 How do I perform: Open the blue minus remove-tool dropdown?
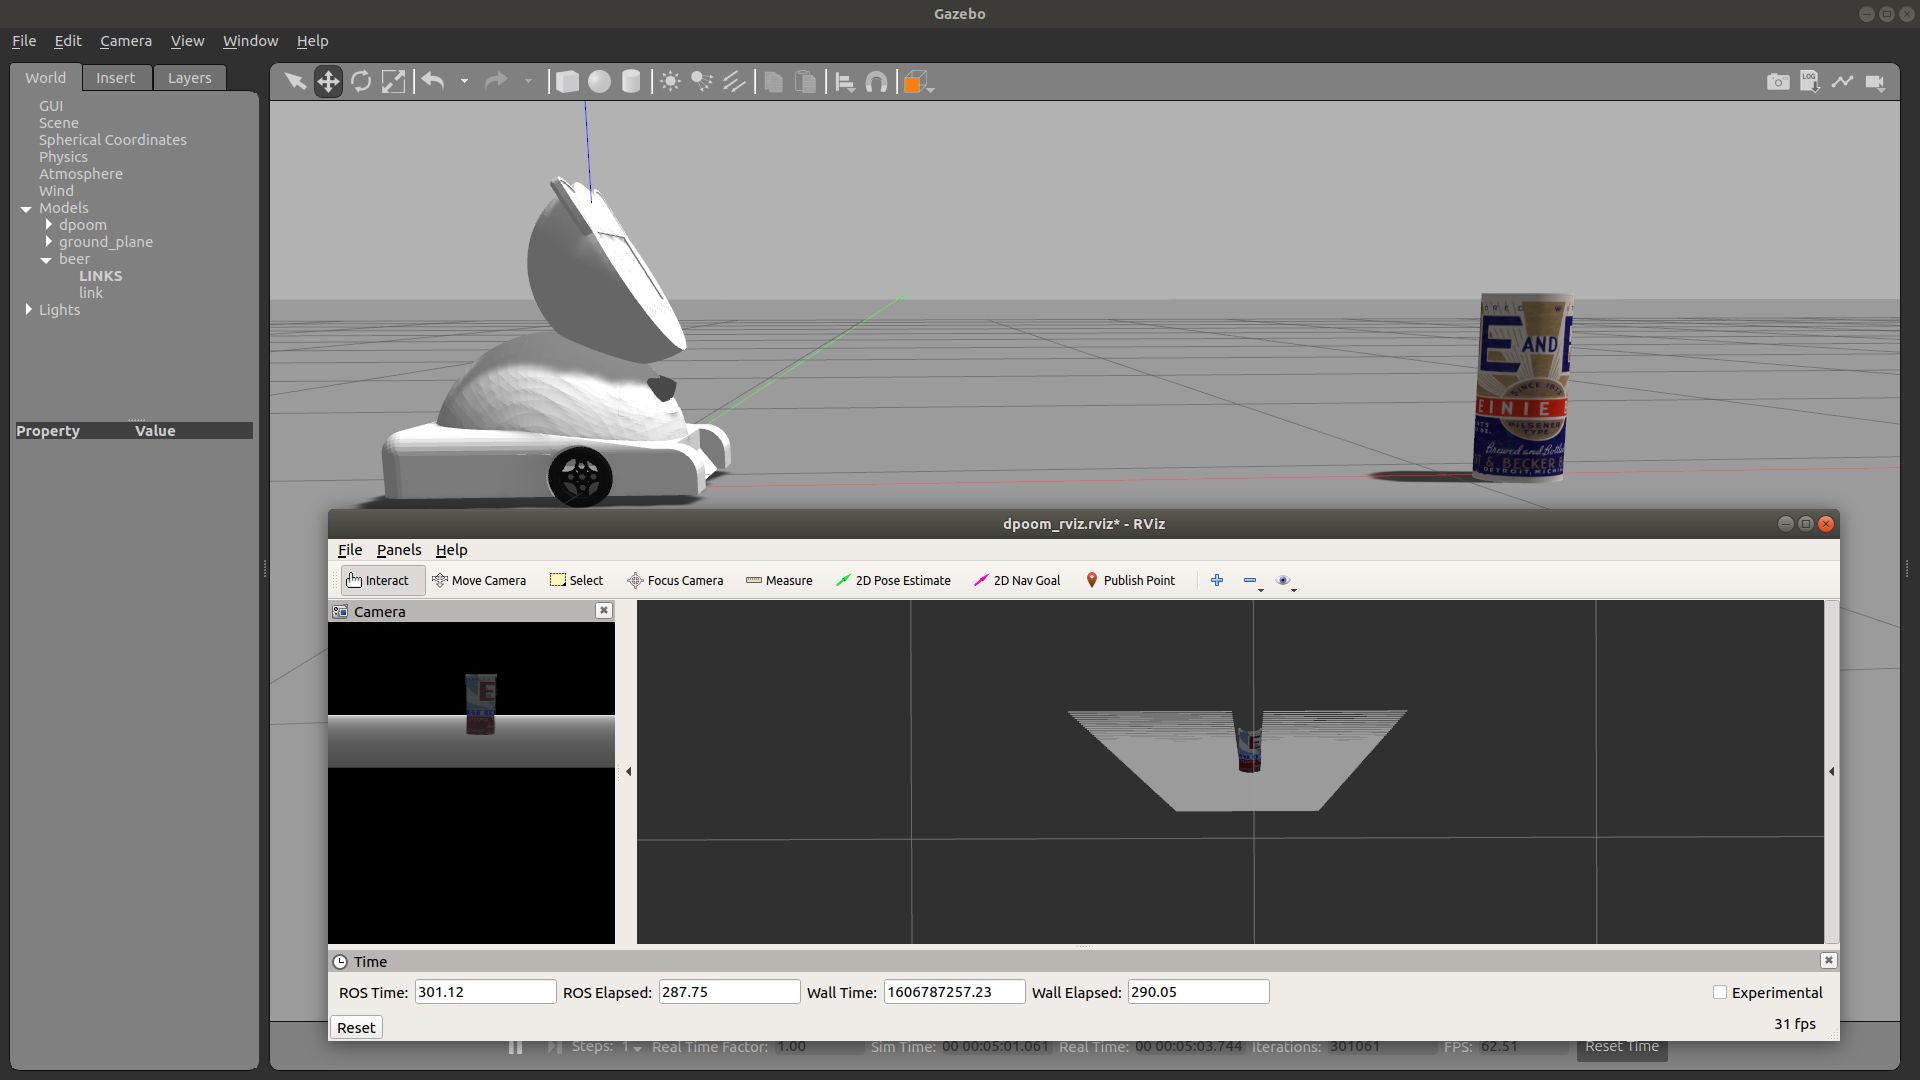pos(1254,581)
